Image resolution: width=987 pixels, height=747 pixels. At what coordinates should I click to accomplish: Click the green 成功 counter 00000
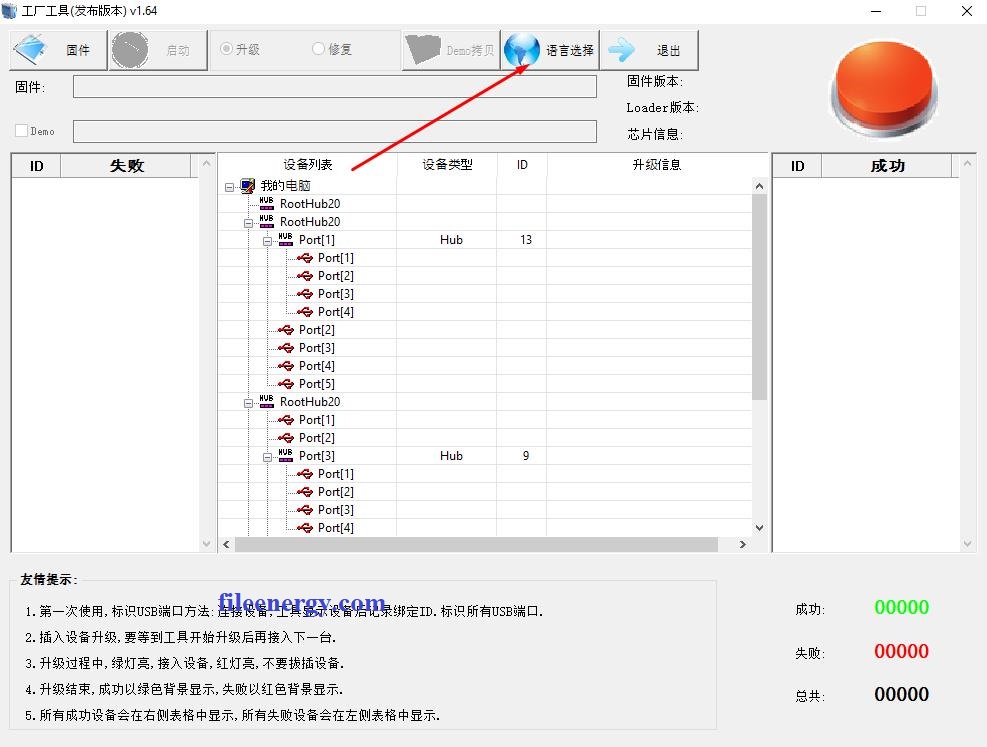pos(901,607)
